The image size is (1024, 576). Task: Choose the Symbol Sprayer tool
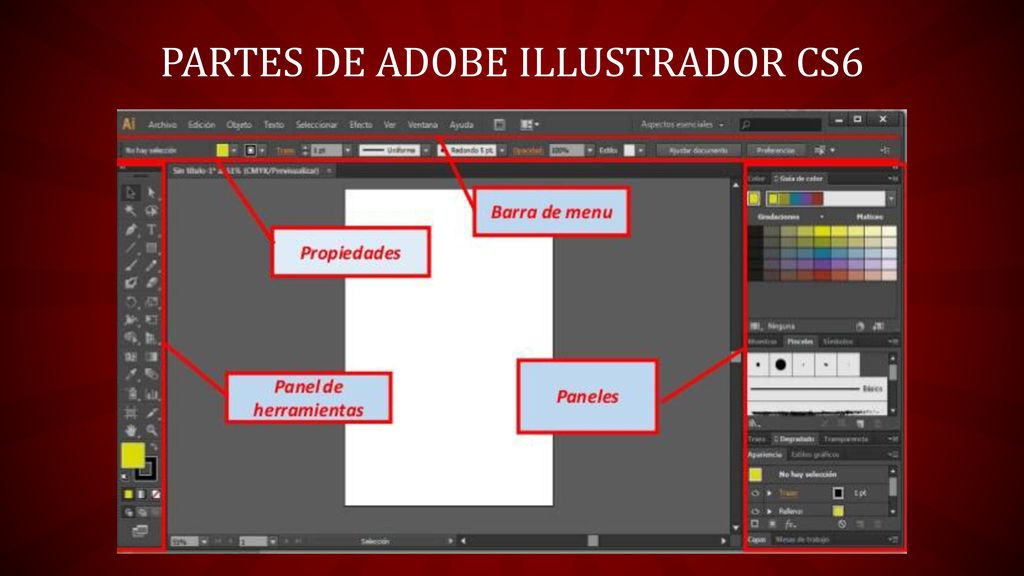[131, 394]
